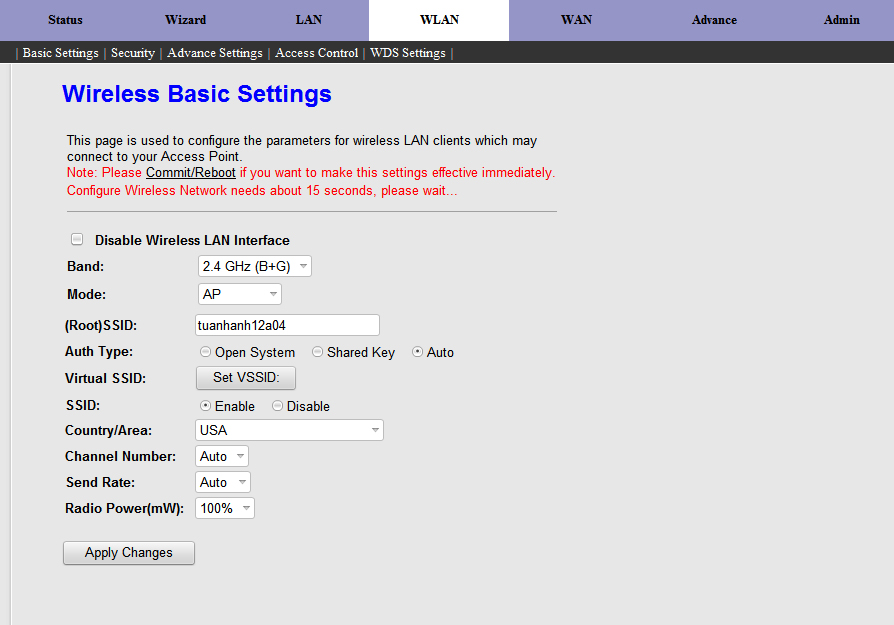Choose SSID Disable radio button
Image resolution: width=894 pixels, height=625 pixels.
(277, 405)
